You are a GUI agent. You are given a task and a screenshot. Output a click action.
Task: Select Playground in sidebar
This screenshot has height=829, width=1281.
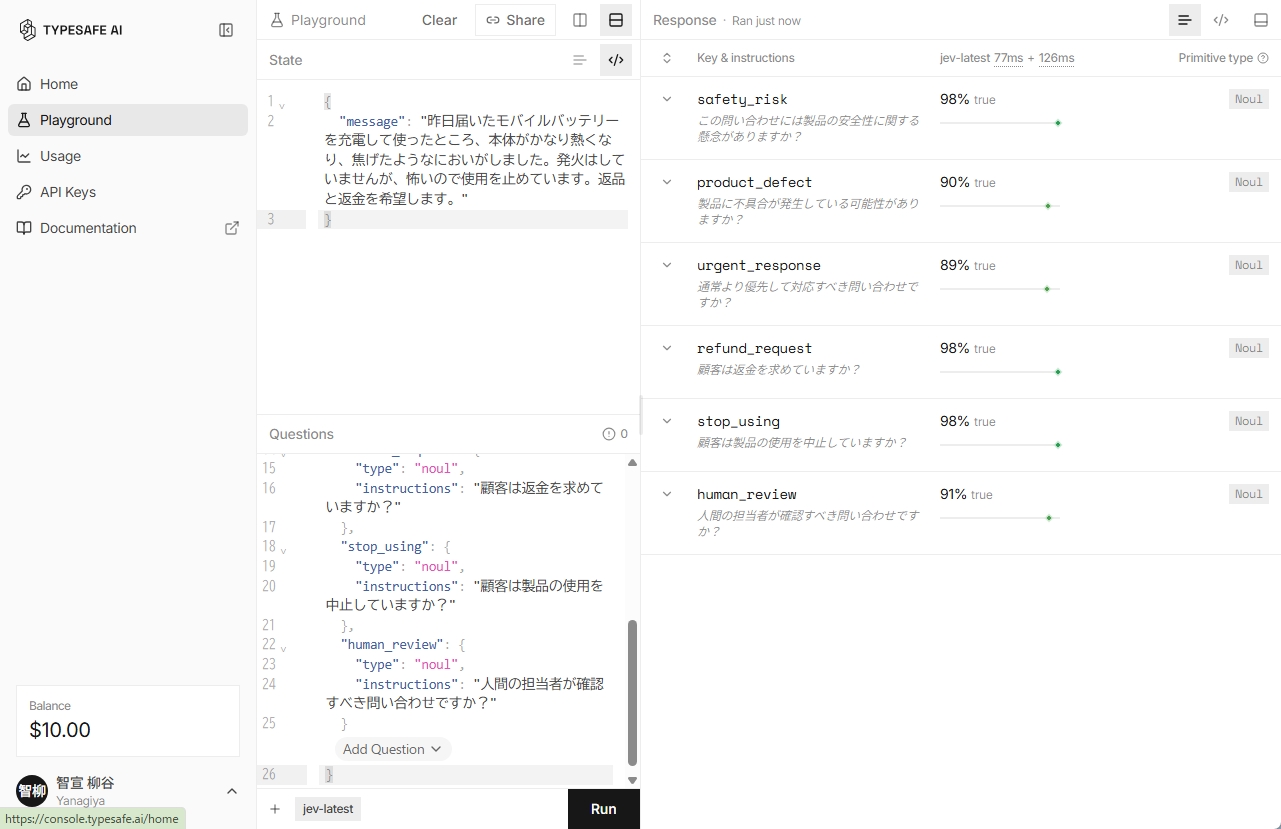pyautogui.click(x=128, y=120)
